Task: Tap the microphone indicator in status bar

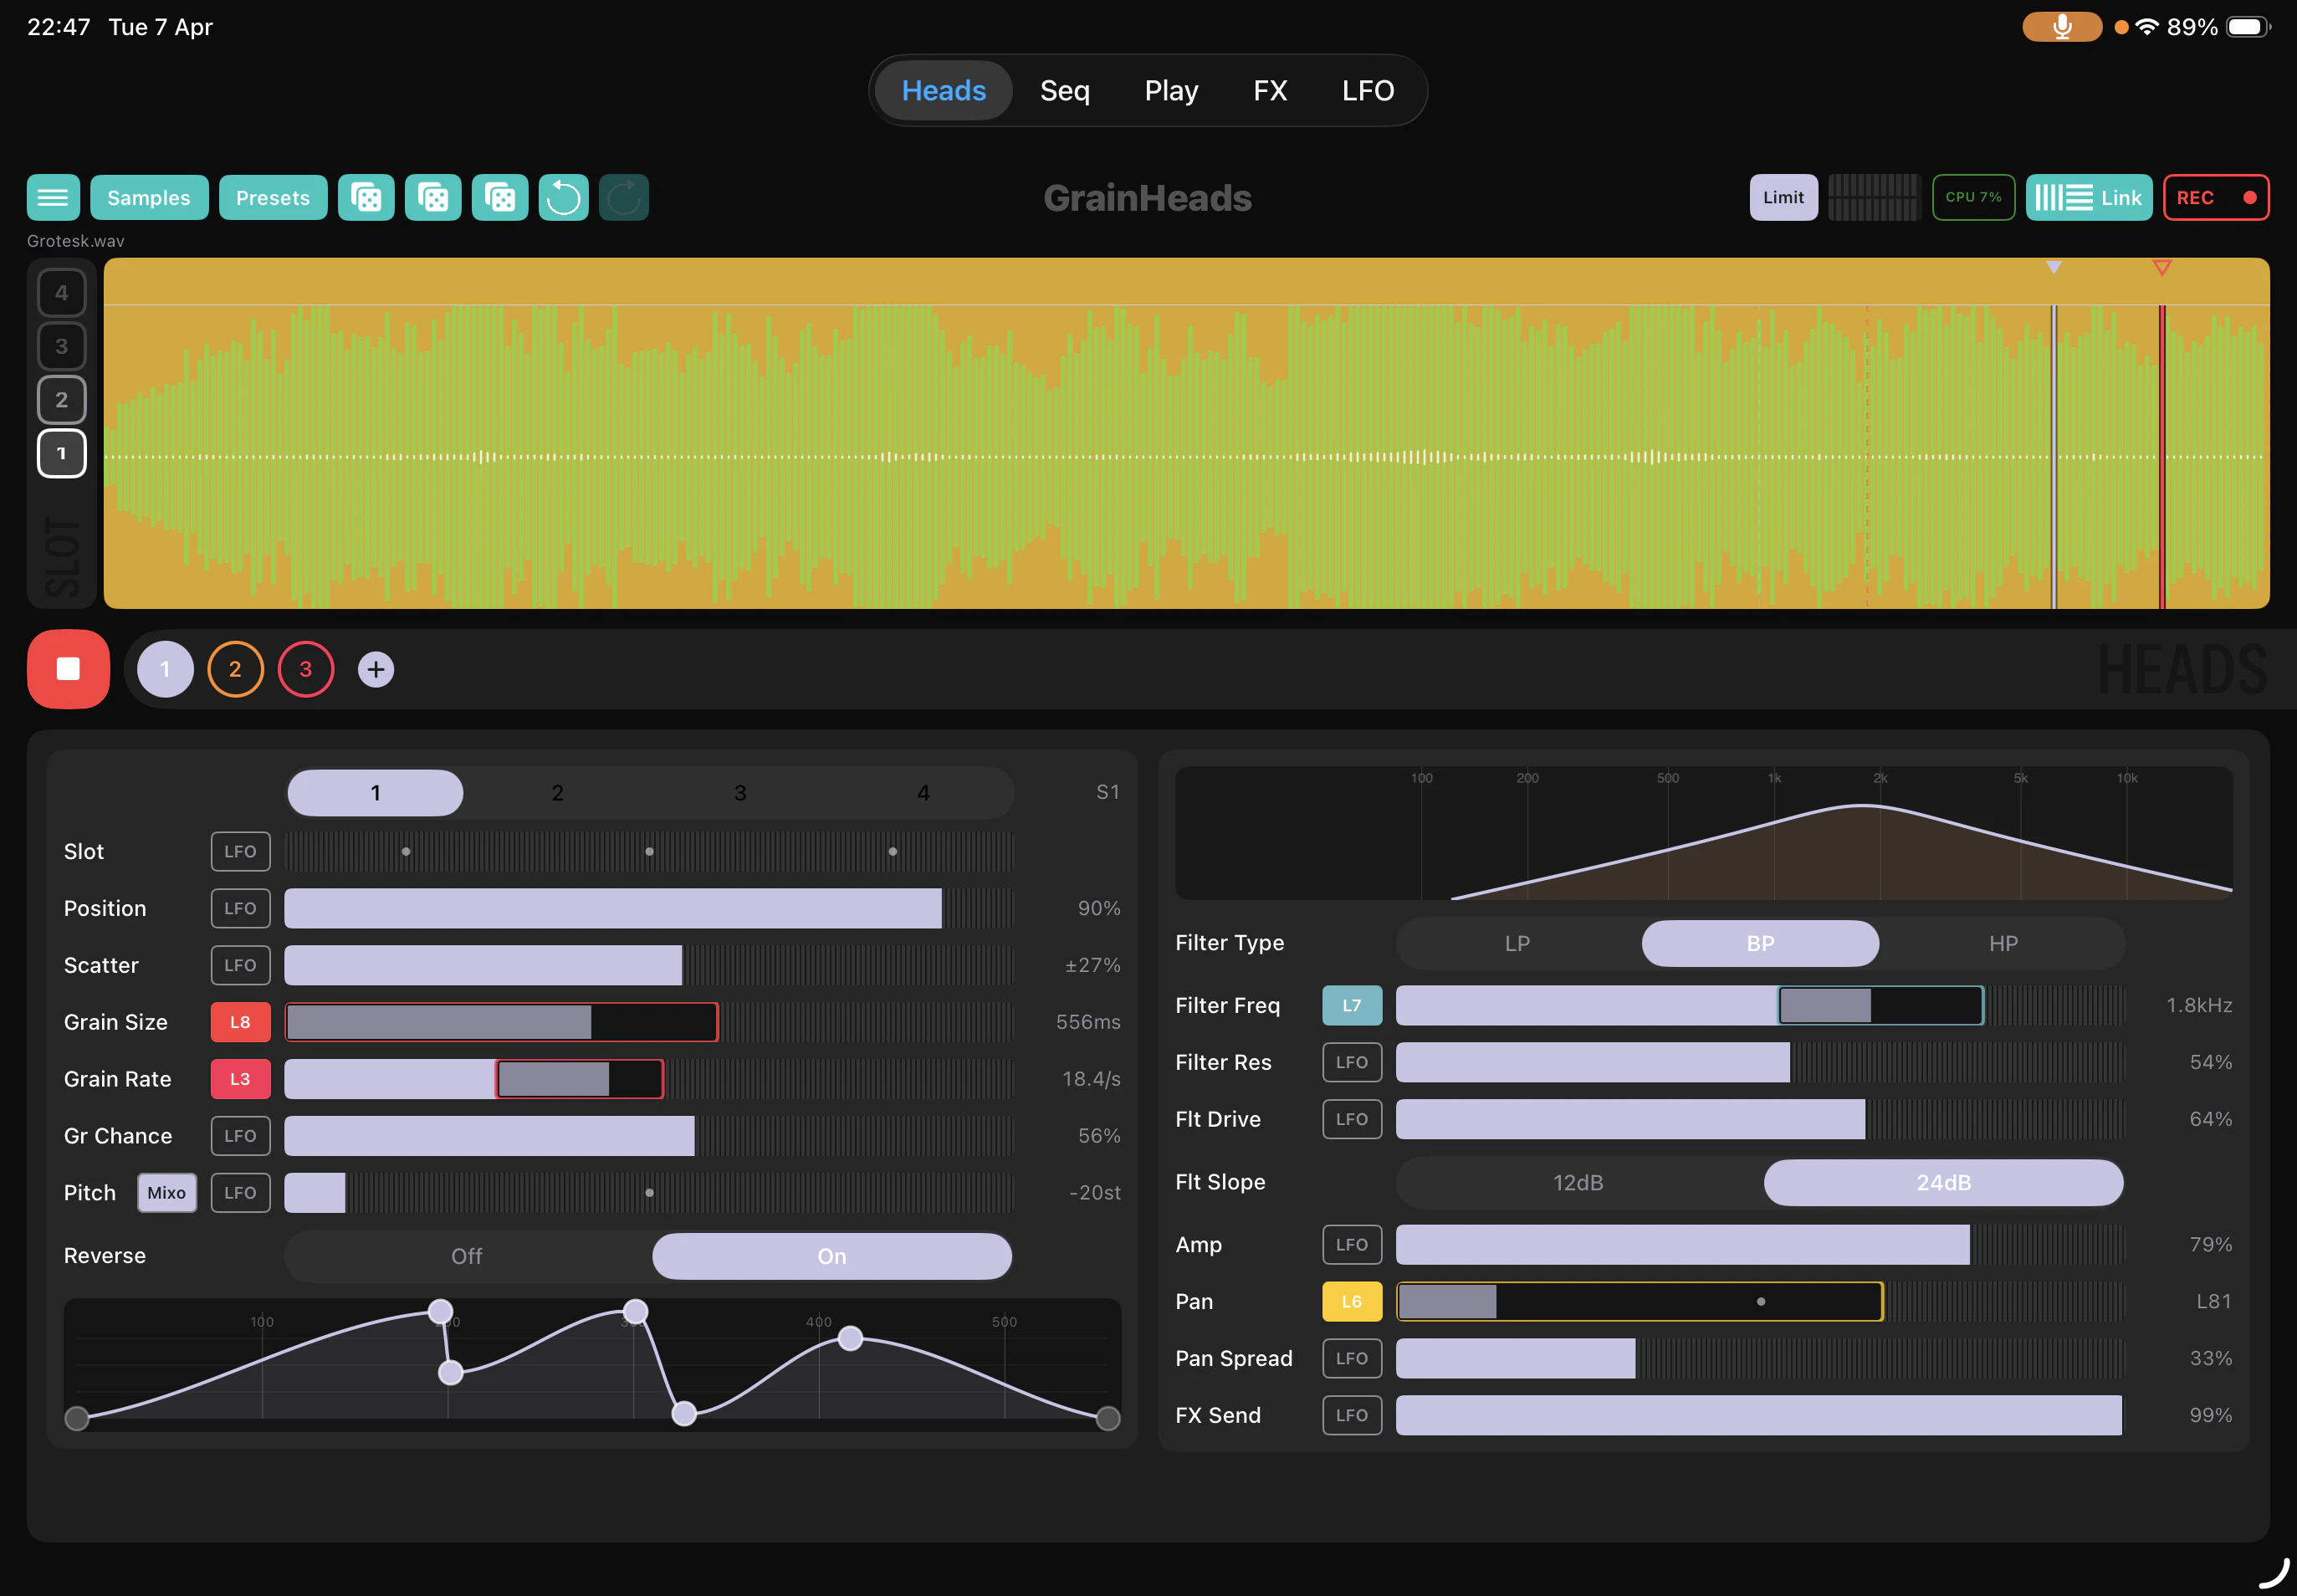Action: coord(2061,27)
